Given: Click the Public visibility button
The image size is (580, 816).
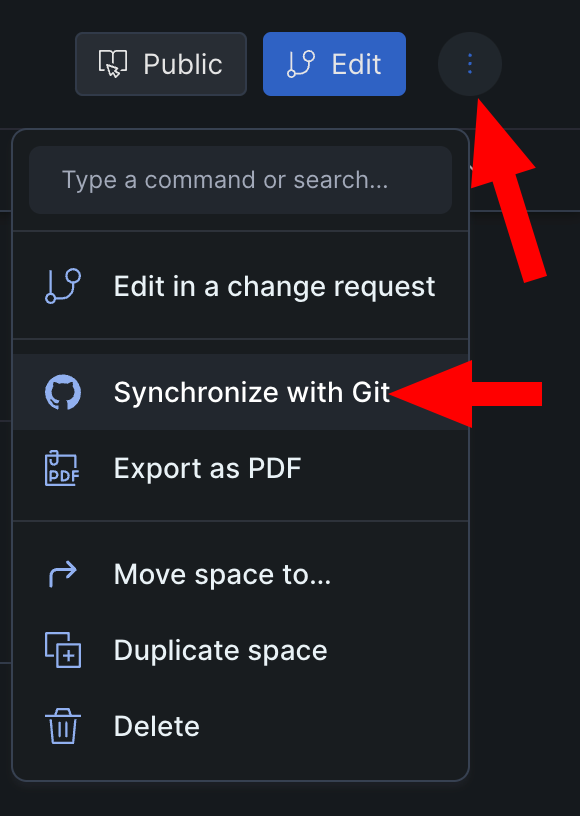Looking at the screenshot, I should 160,63.
